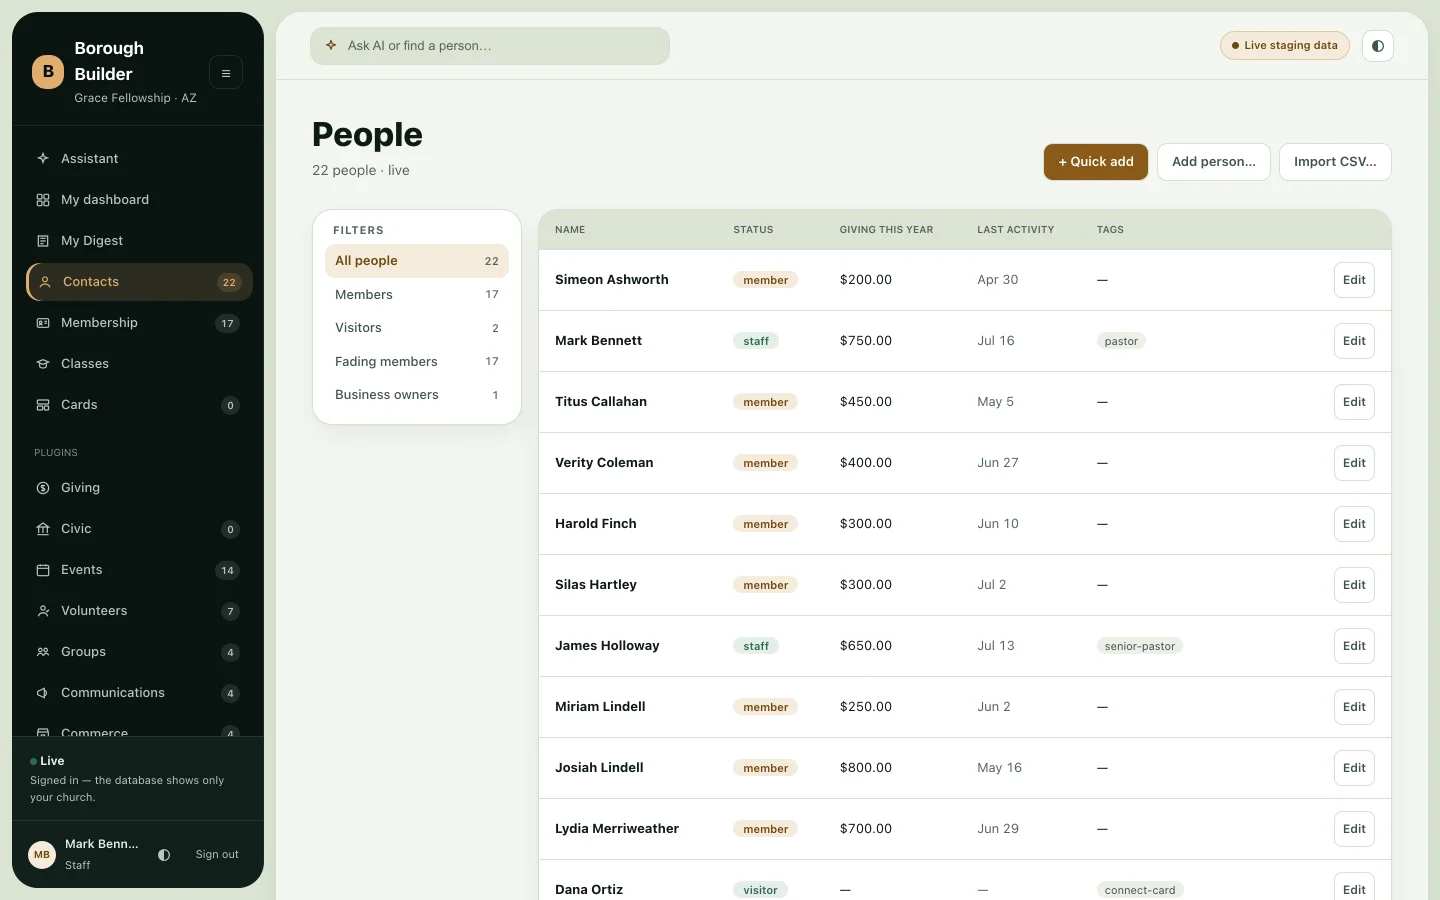Filter the list by Visitors
Viewport: 1440px width, 900px height.
tap(417, 328)
